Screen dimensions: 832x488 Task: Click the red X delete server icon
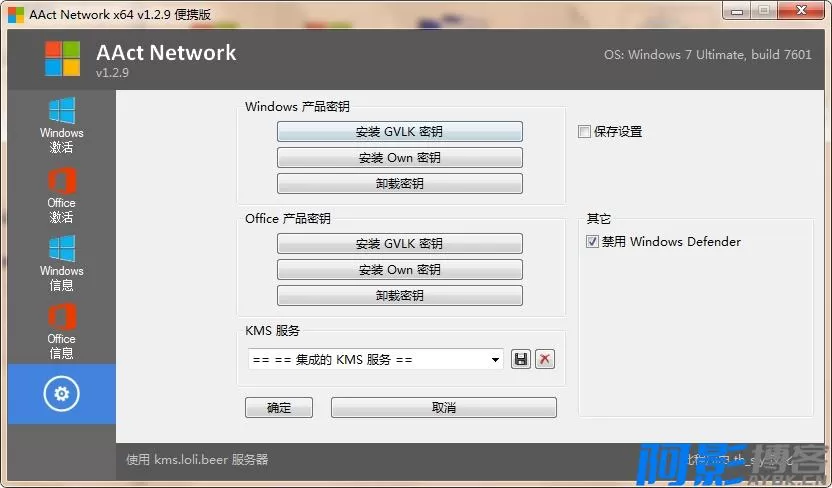[545, 359]
